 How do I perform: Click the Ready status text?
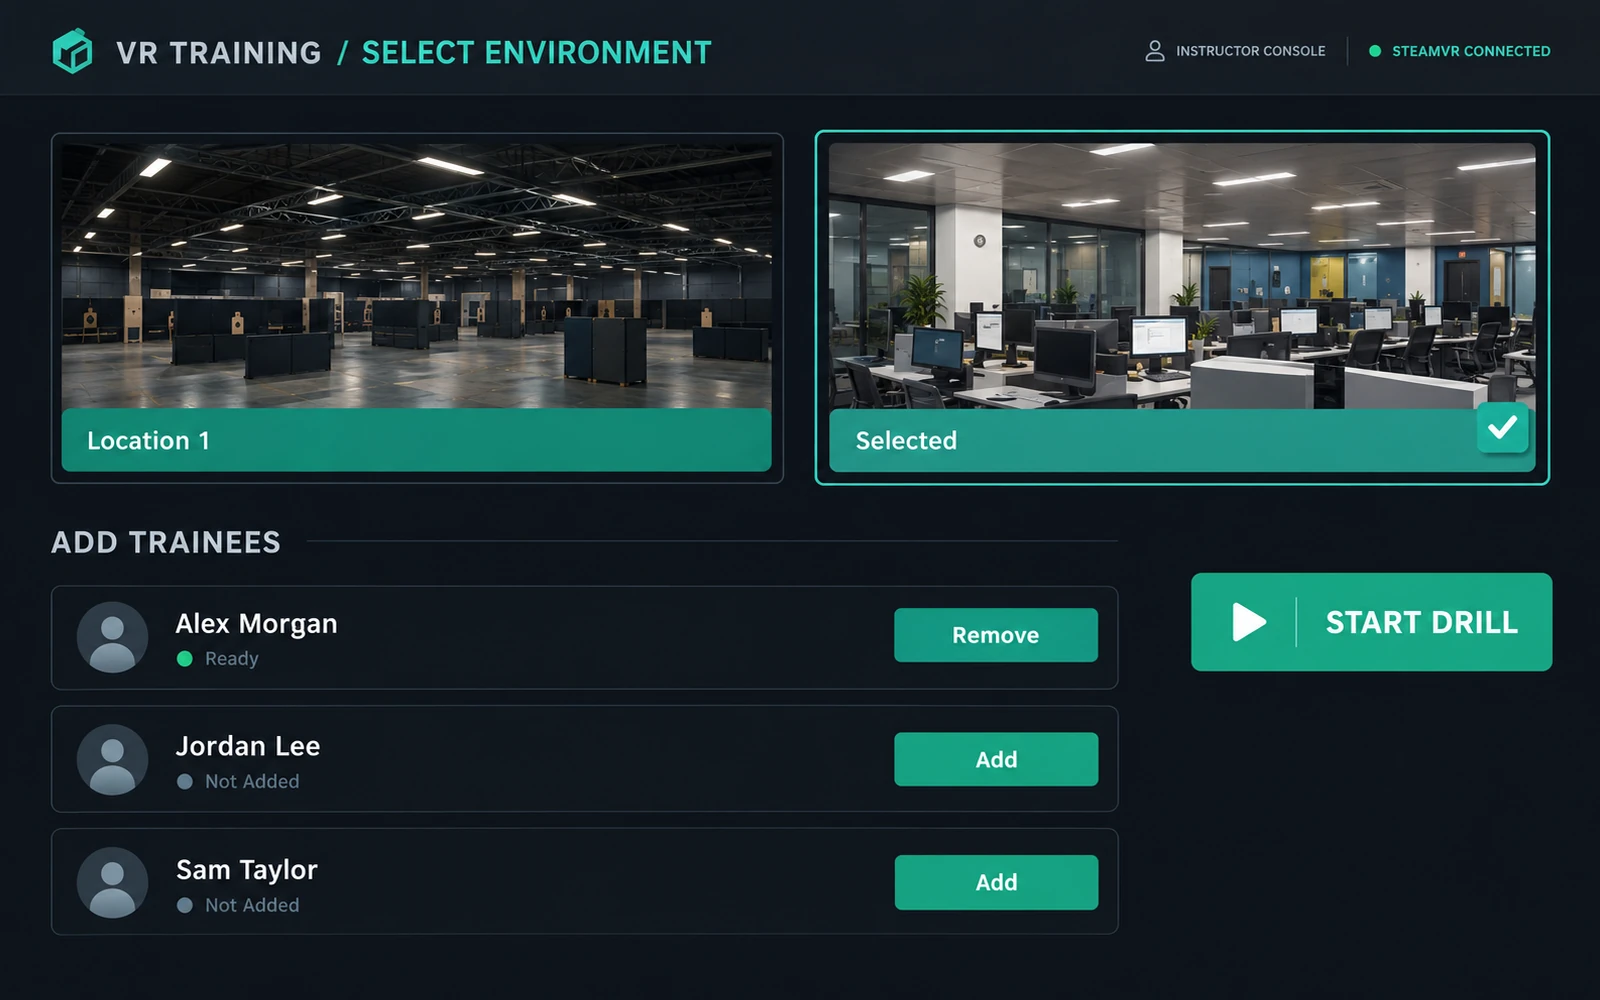point(232,659)
